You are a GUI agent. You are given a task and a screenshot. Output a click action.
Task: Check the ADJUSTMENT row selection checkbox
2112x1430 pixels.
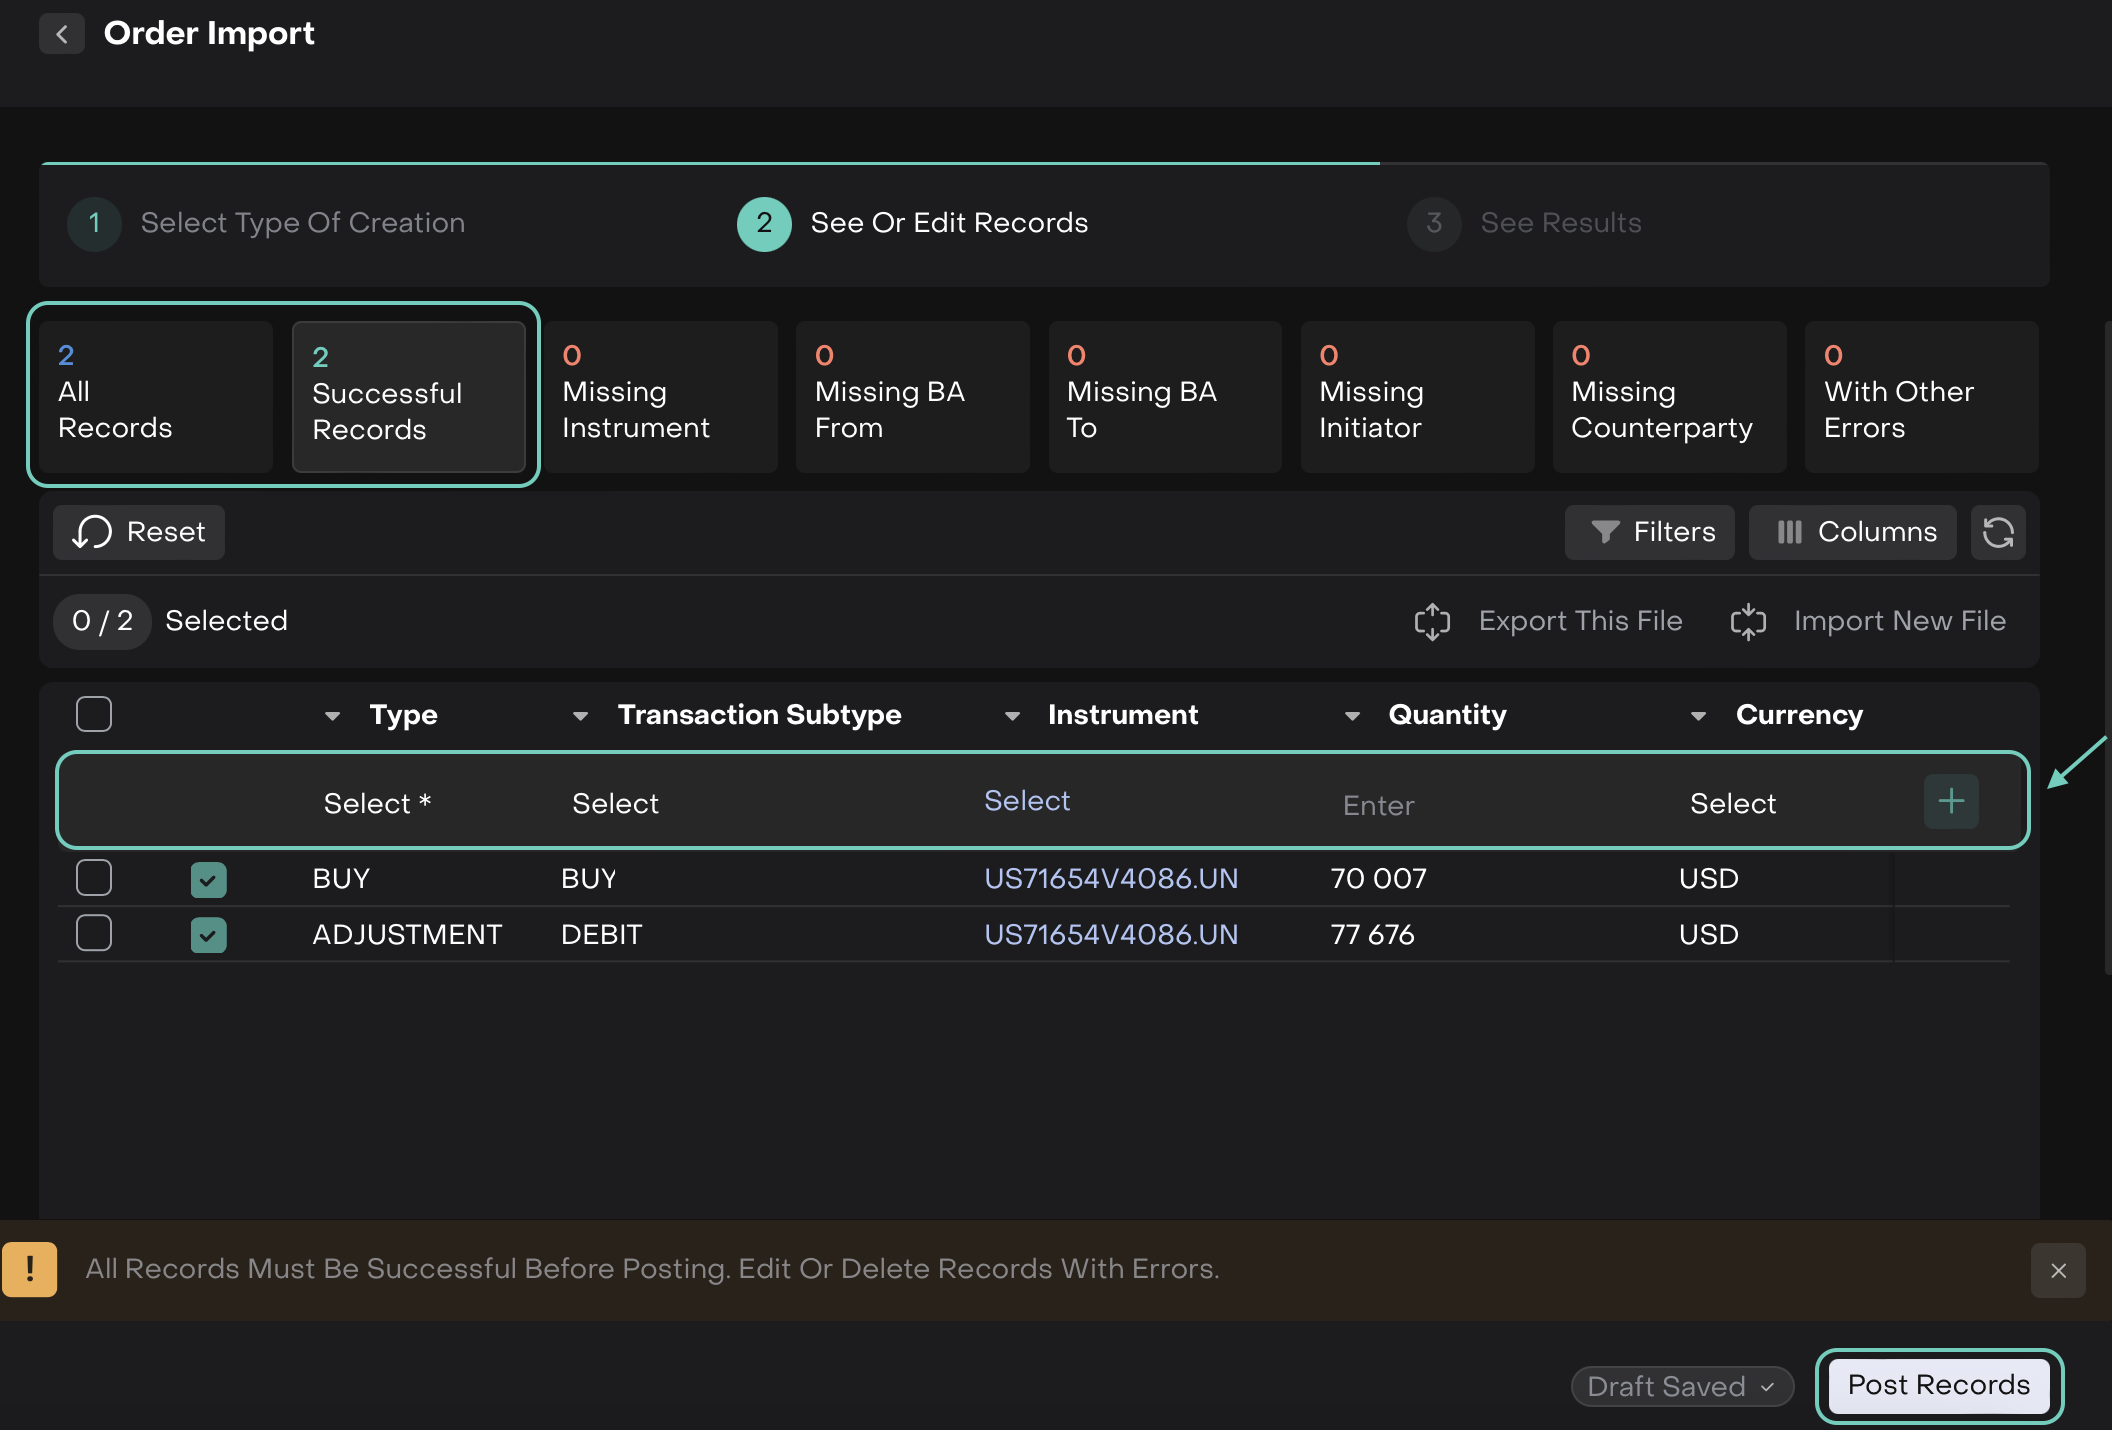point(94,933)
